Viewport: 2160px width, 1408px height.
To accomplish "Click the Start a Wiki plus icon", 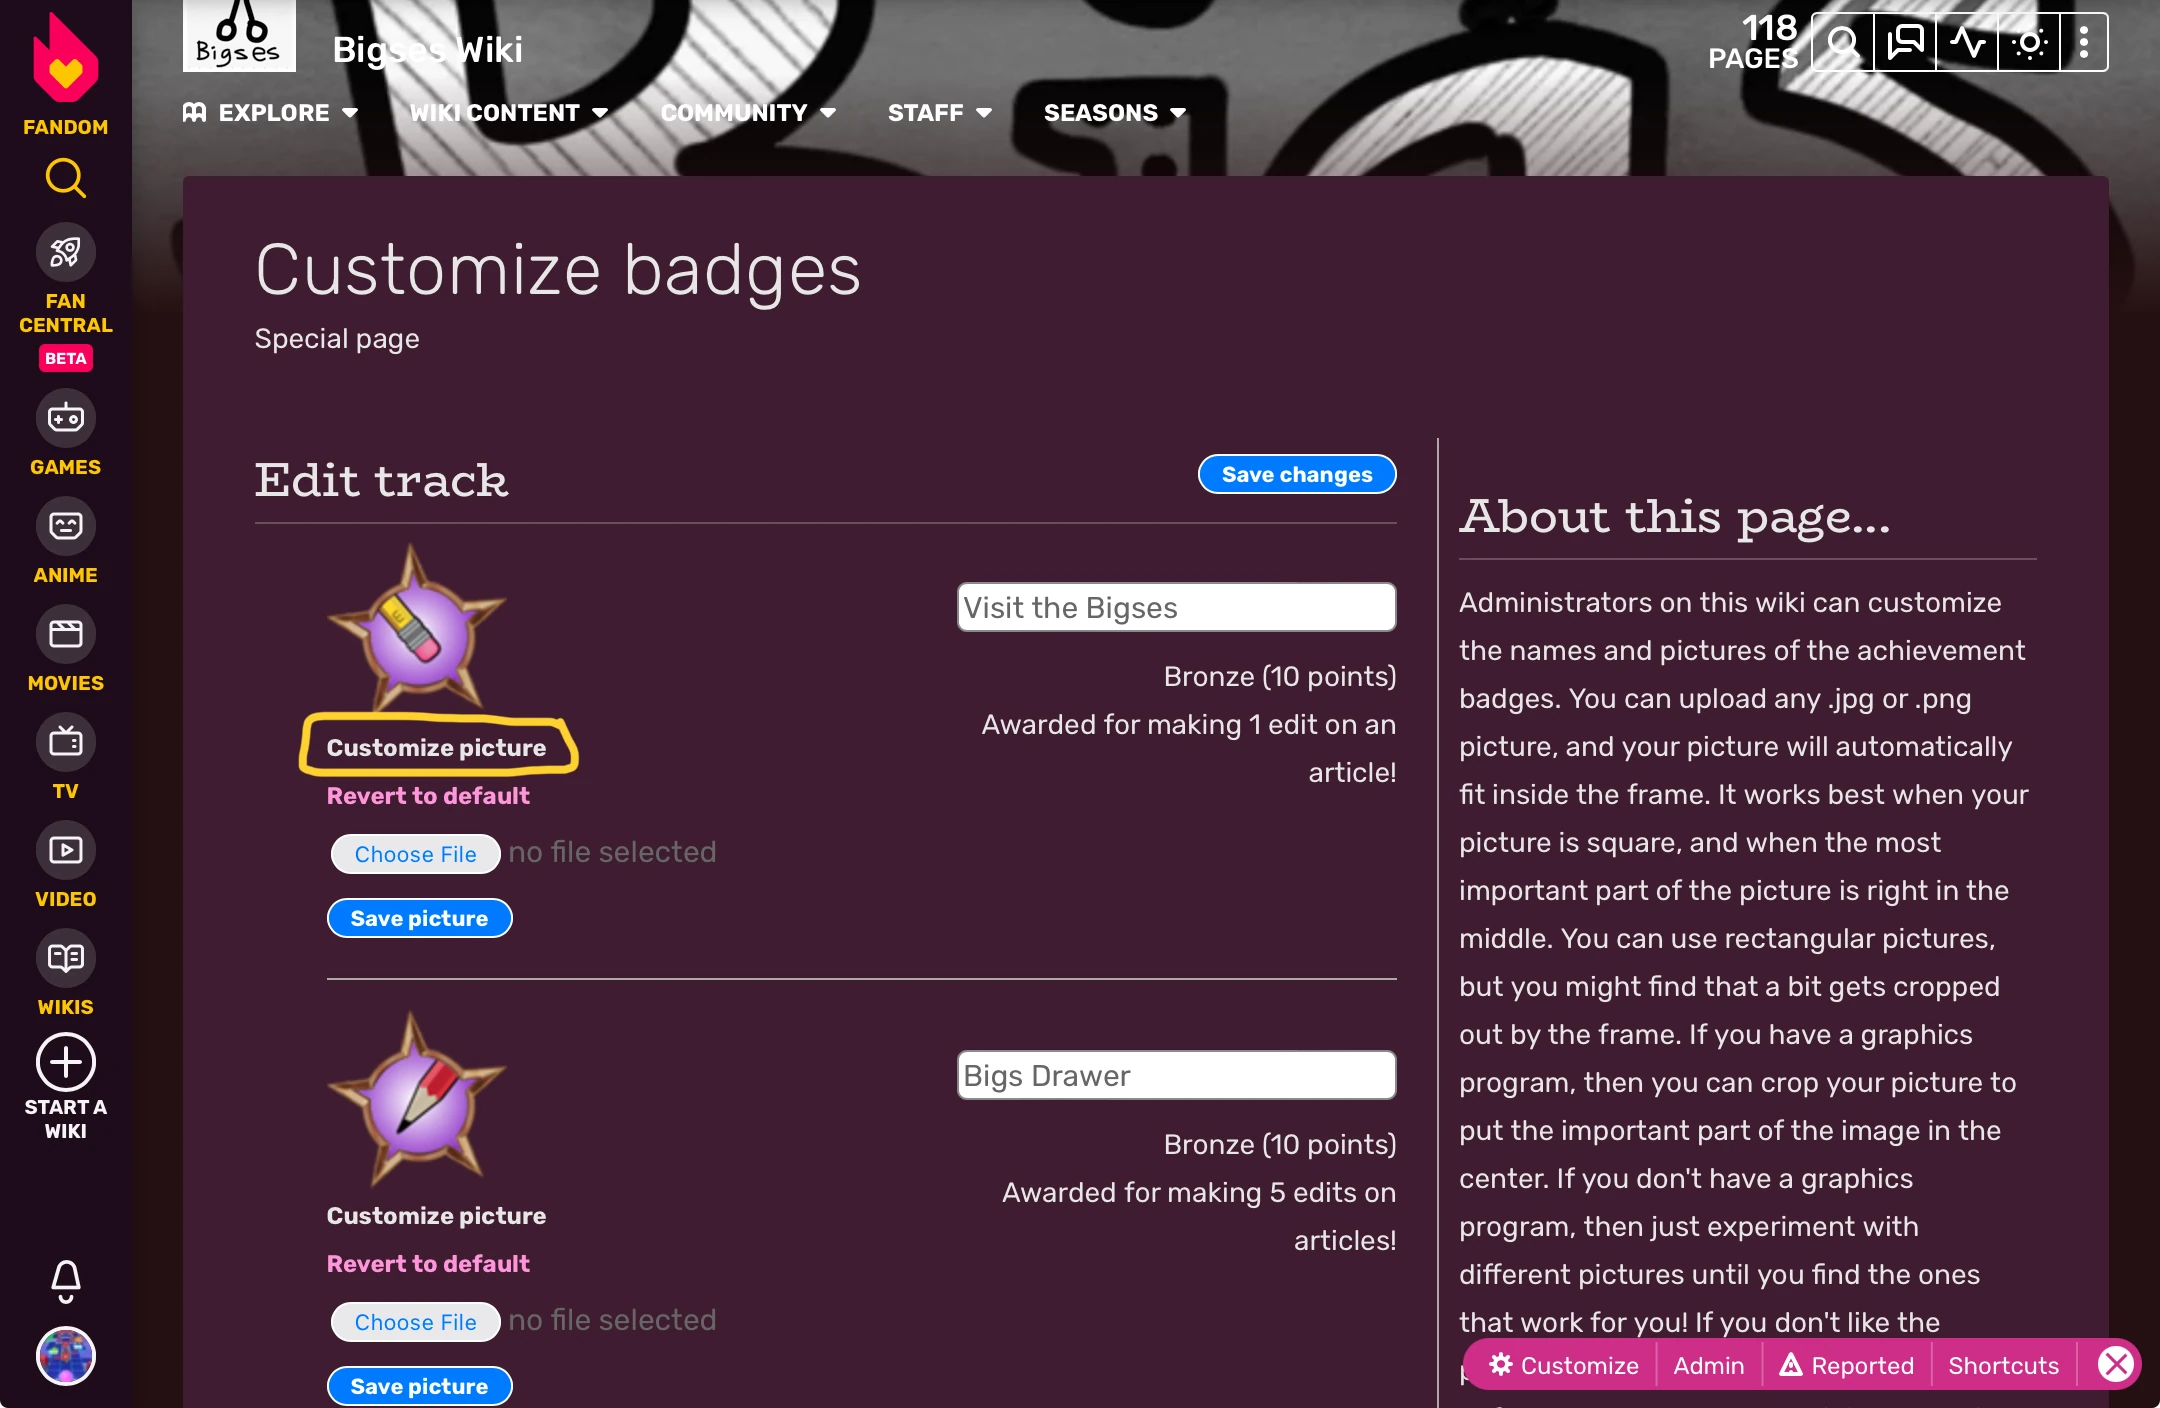I will click(x=65, y=1061).
